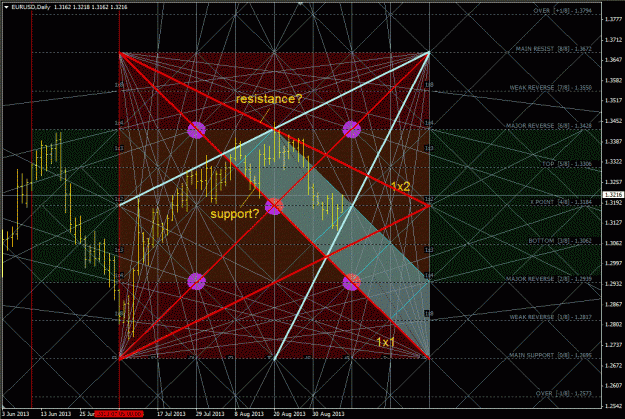Click the OVER [+1/8] - 1.3794 level label
625x419 pixels.
click(562, 11)
